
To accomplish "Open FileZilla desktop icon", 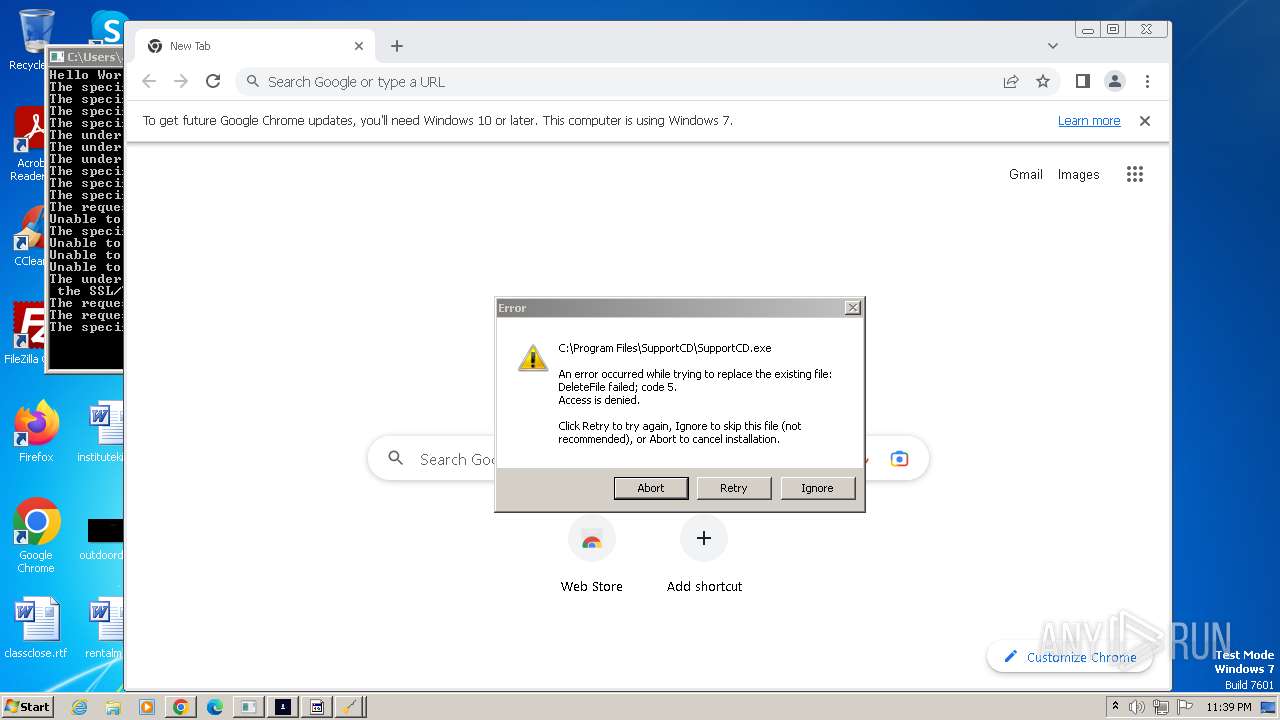I will pyautogui.click(x=28, y=333).
